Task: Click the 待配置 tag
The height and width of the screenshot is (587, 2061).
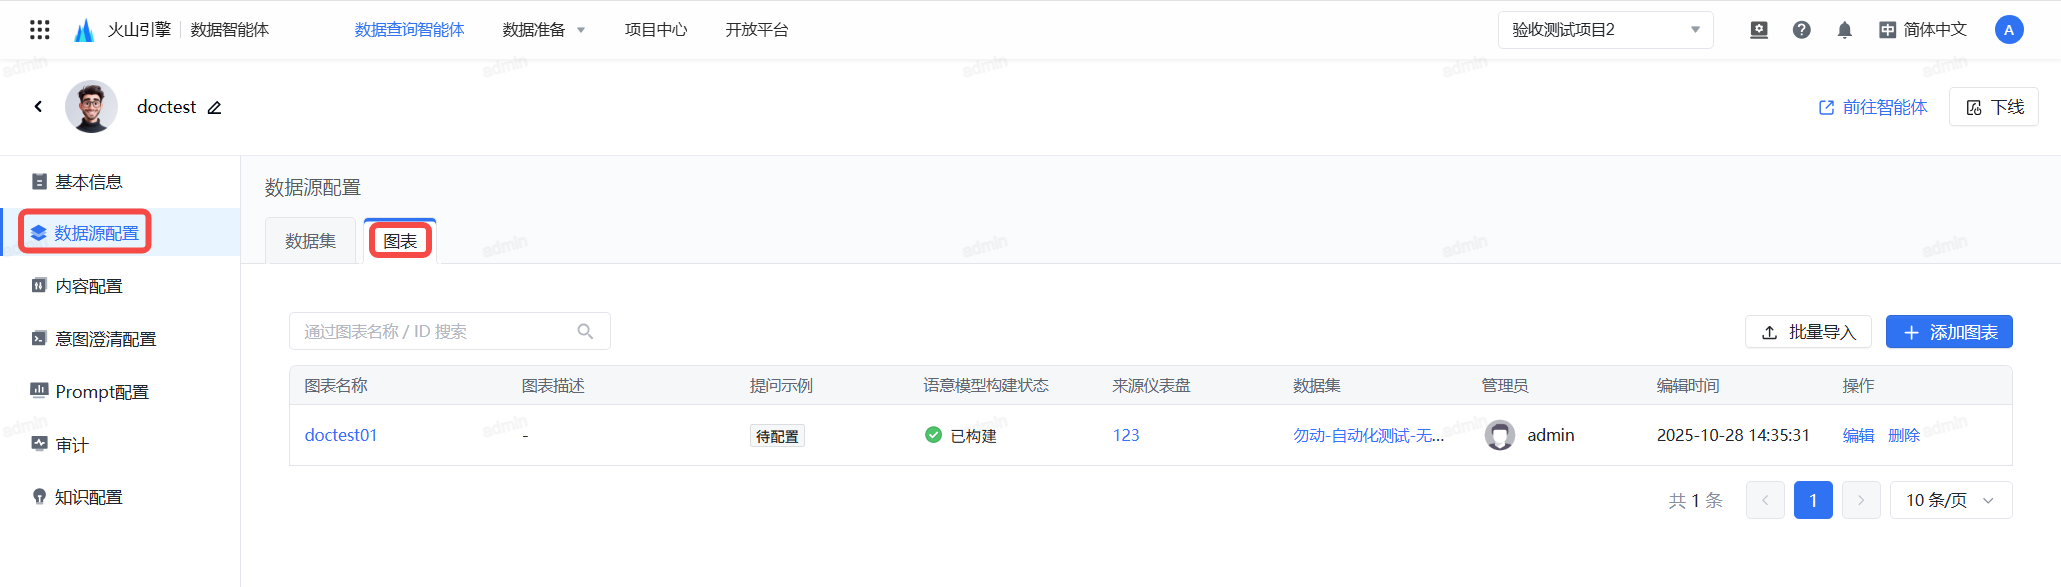Action: click(777, 436)
